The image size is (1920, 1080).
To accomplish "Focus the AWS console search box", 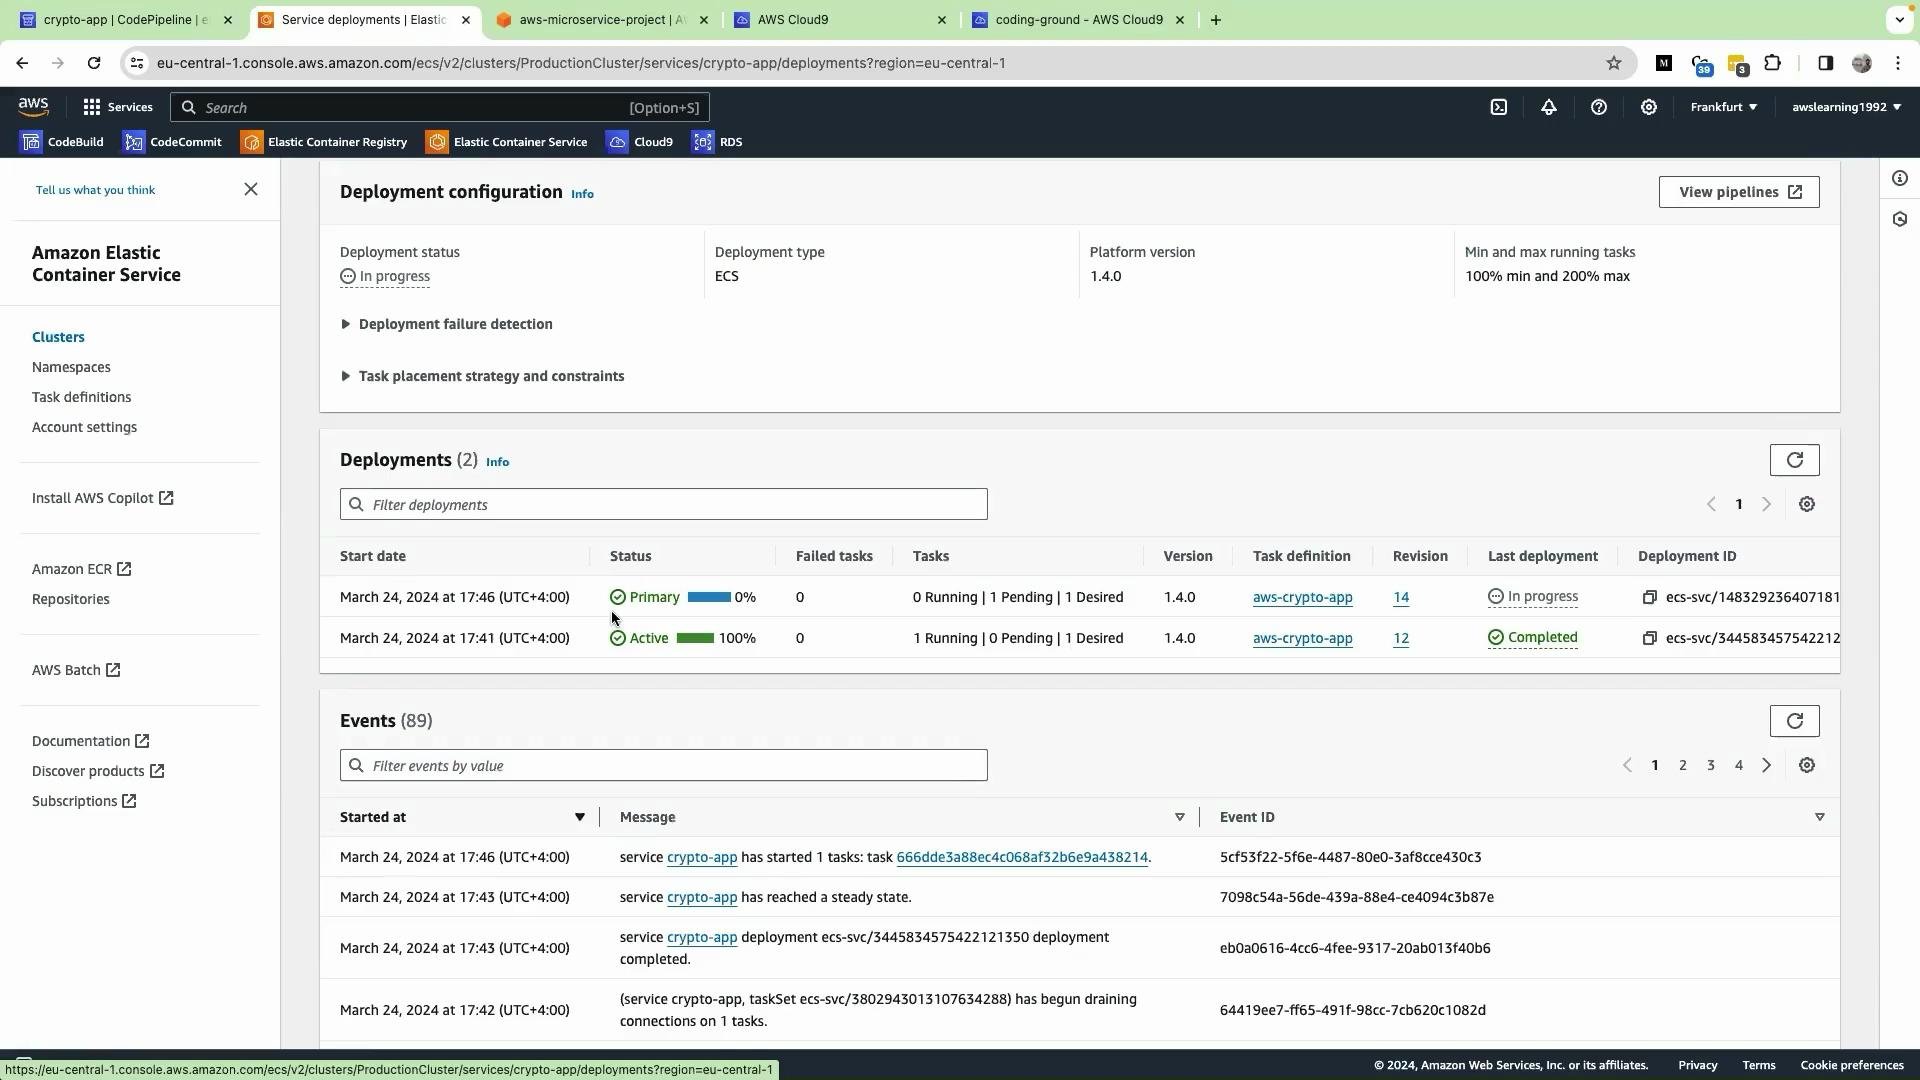I will 440,107.
